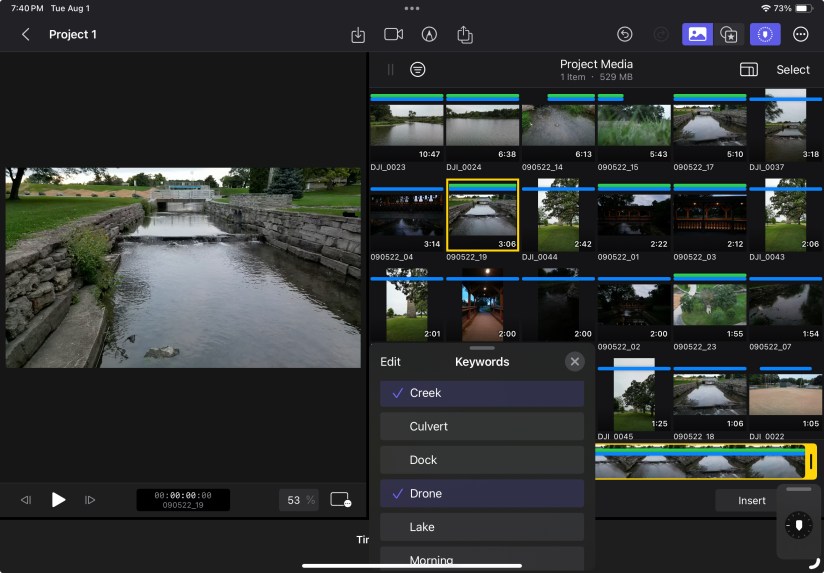Enable the Culvert keyword
The width and height of the screenshot is (824, 573).
coord(482,427)
